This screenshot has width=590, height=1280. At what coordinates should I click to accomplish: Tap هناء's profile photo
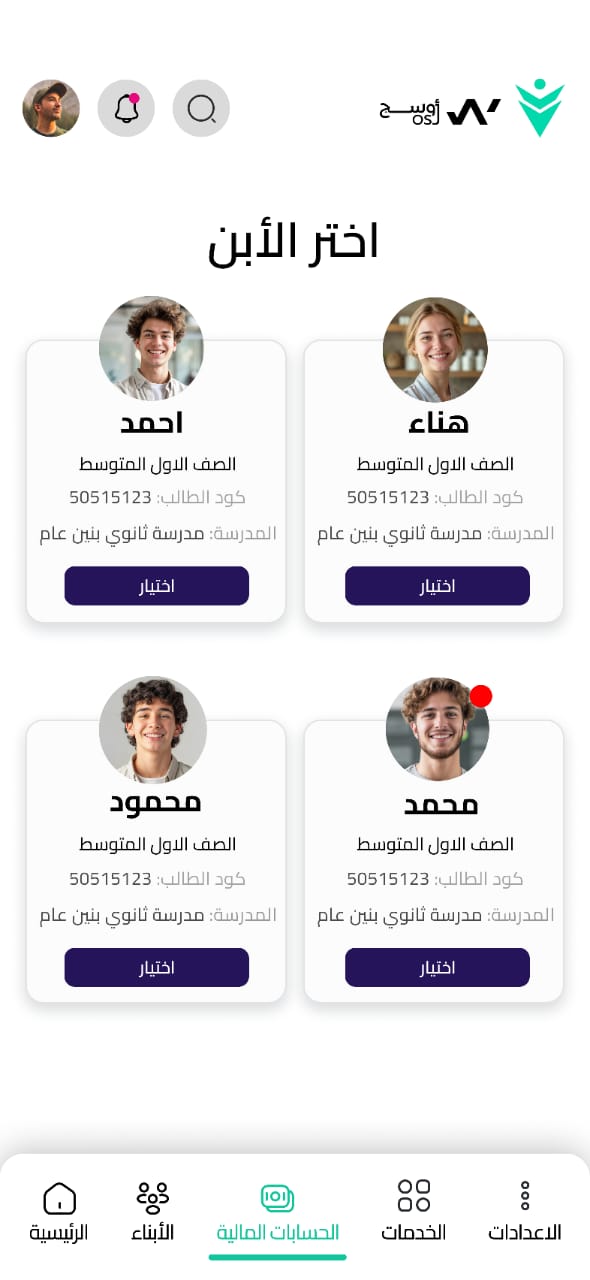[435, 349]
